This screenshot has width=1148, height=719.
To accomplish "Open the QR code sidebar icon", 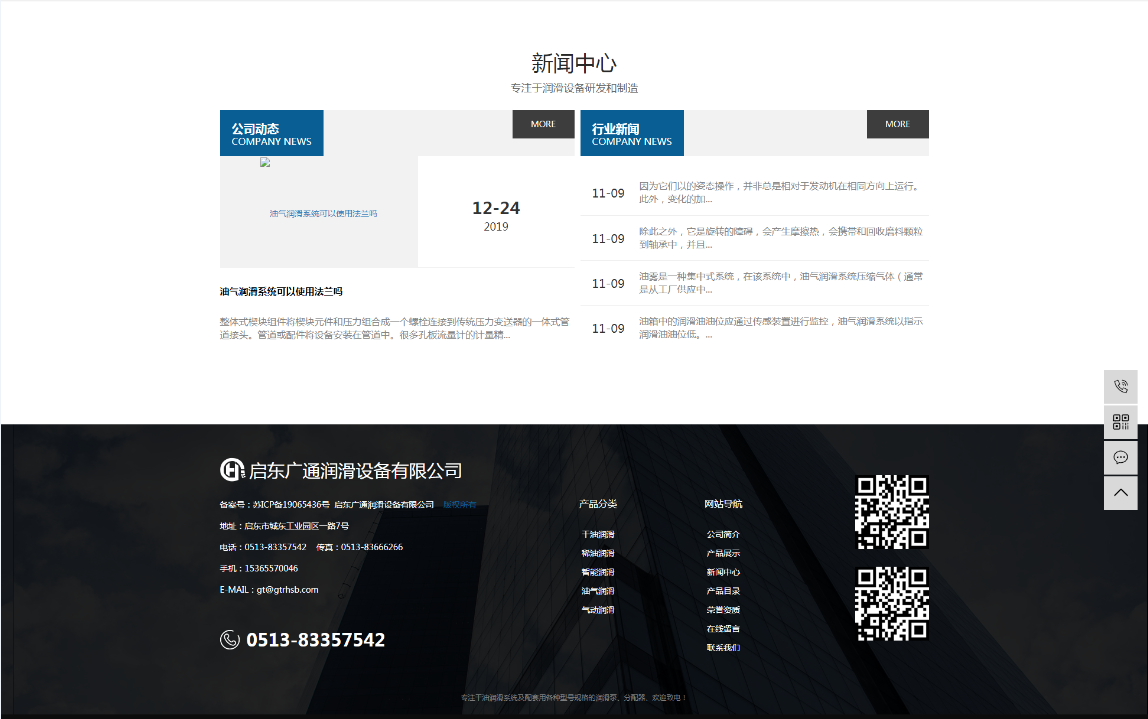I will [x=1120, y=422].
